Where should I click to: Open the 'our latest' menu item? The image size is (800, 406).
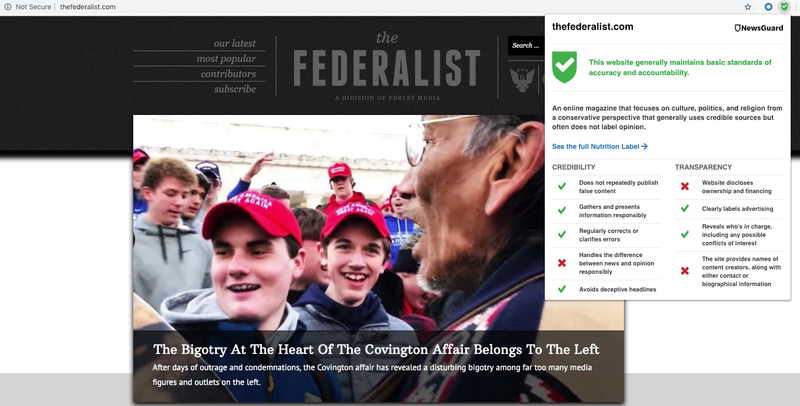coord(235,43)
